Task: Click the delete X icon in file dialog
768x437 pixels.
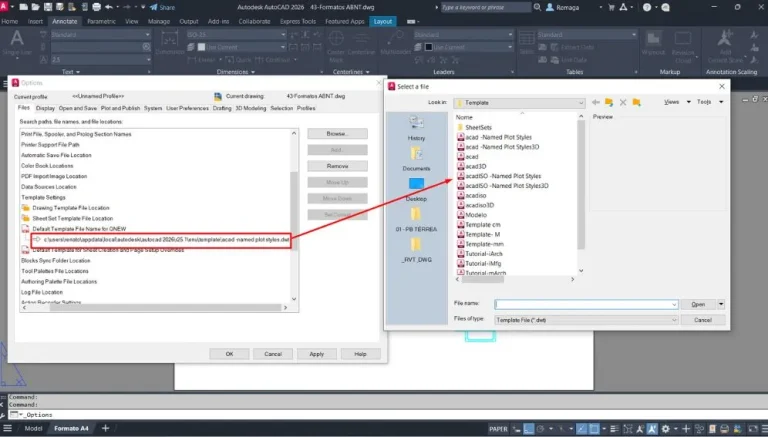Action: click(623, 102)
